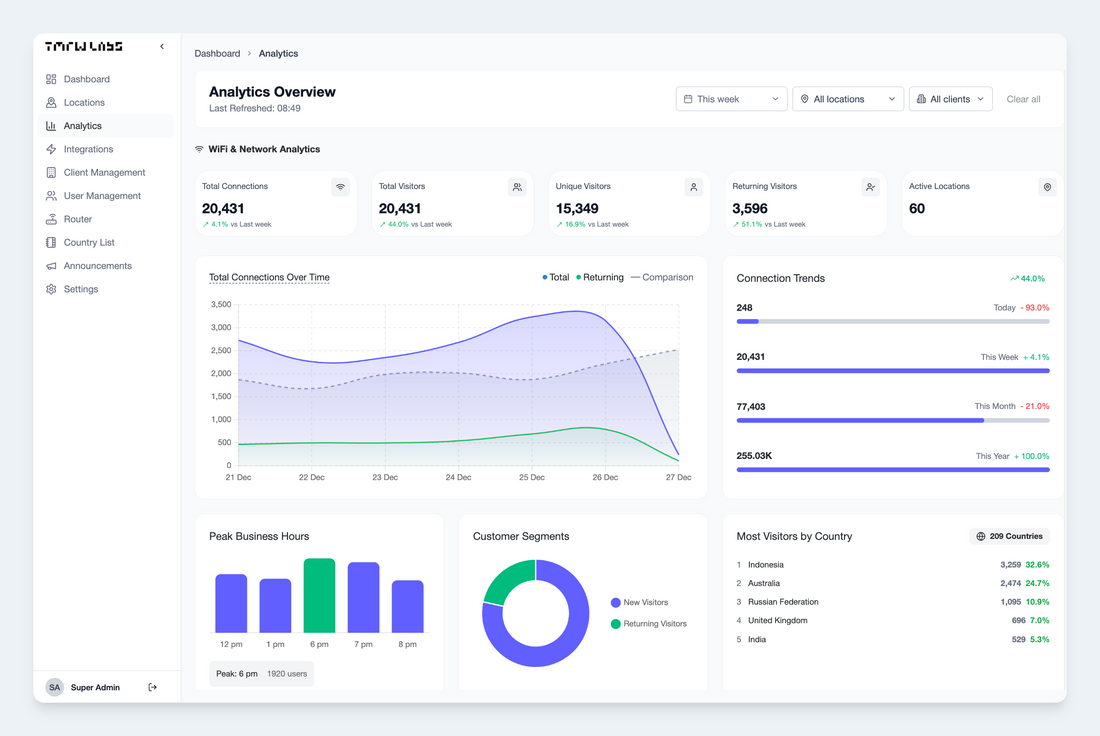The width and height of the screenshot is (1100, 736).
Task: Click the 15,349 Unique Visitors value
Action: pos(577,208)
